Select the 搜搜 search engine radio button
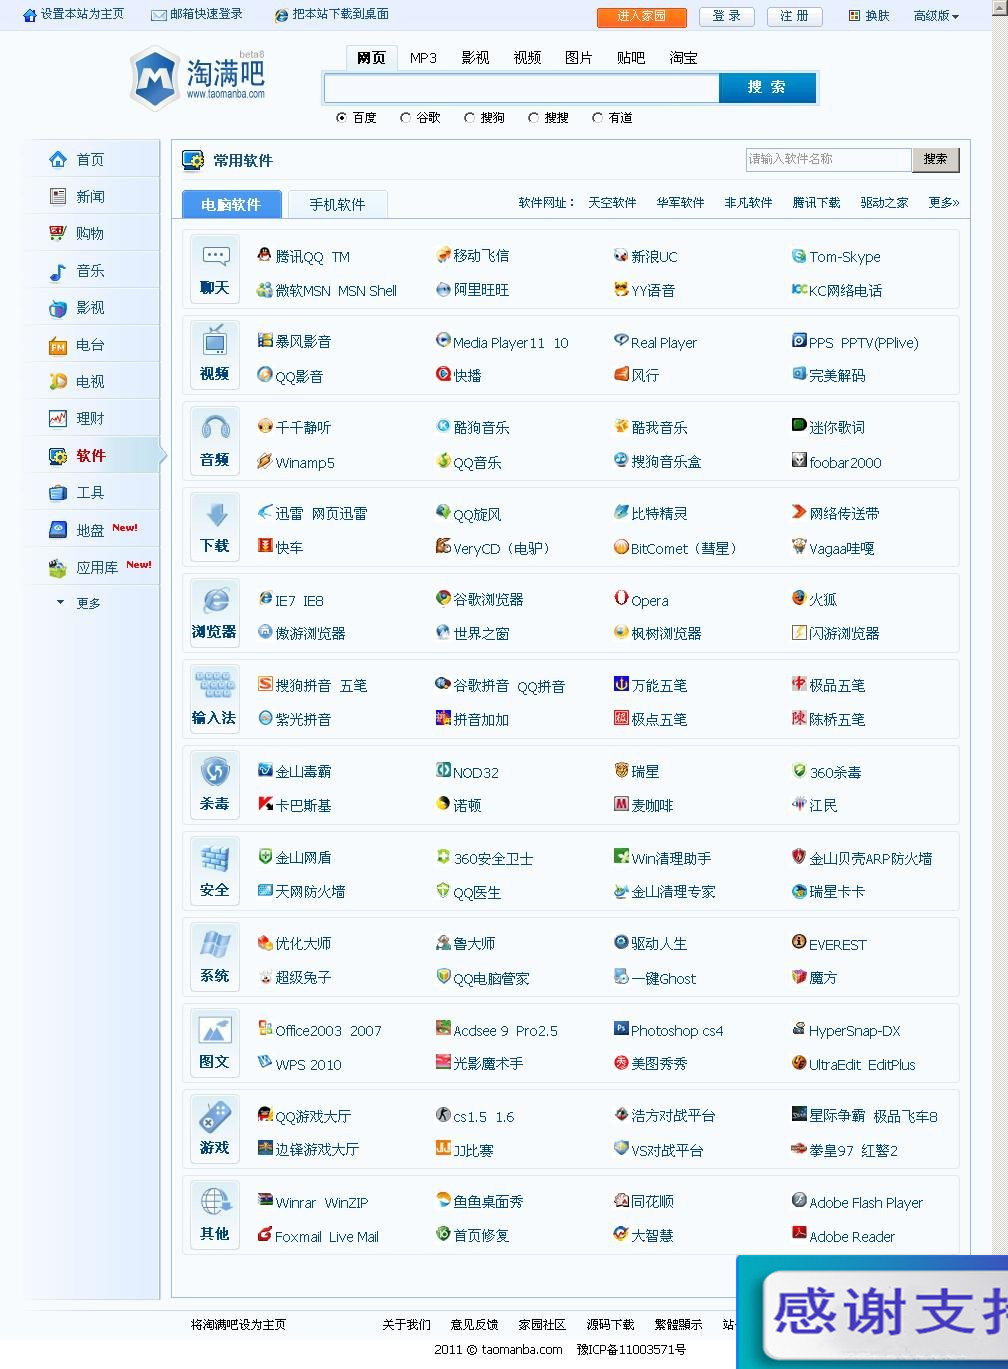Image resolution: width=1008 pixels, height=1369 pixels. click(533, 118)
